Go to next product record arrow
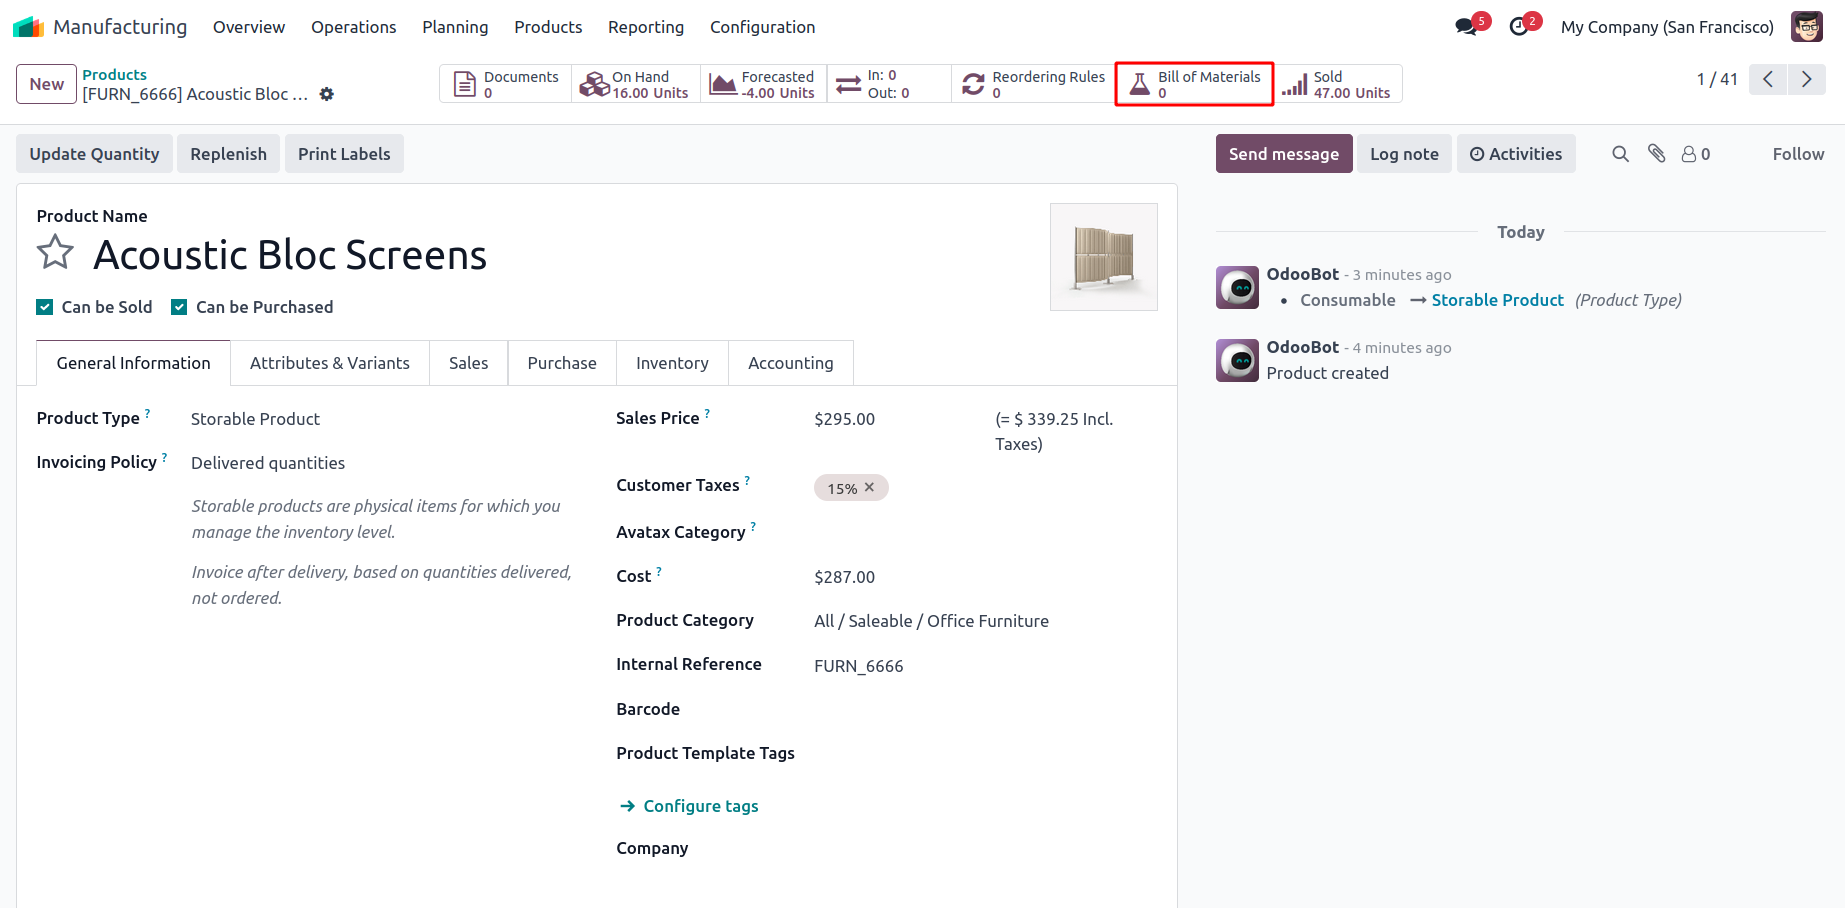 [x=1806, y=79]
